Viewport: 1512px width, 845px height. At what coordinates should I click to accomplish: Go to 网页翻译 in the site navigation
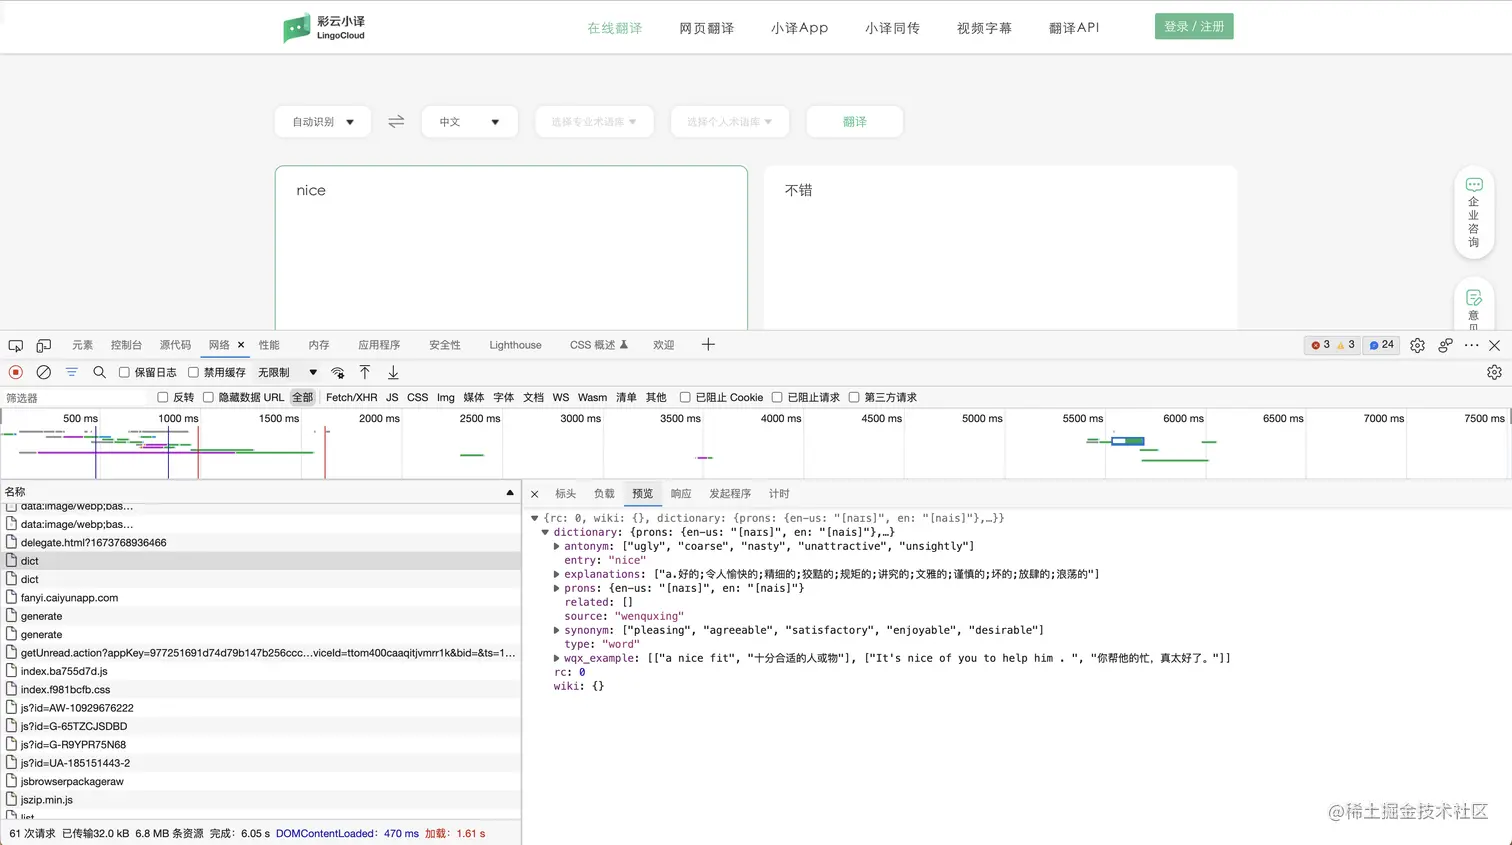click(707, 28)
